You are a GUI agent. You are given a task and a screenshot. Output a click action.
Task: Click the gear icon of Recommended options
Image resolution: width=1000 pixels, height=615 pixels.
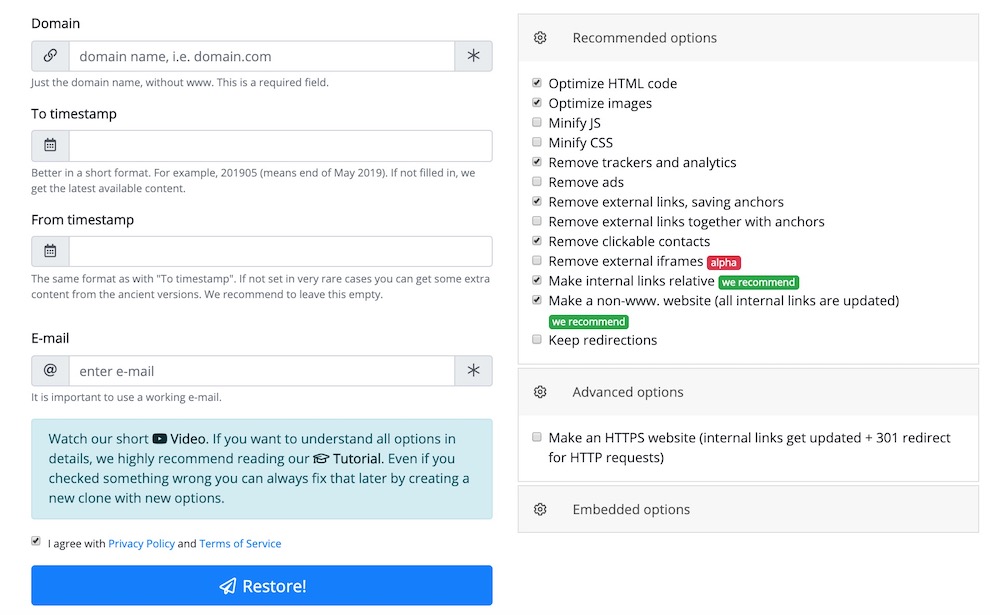coord(541,38)
